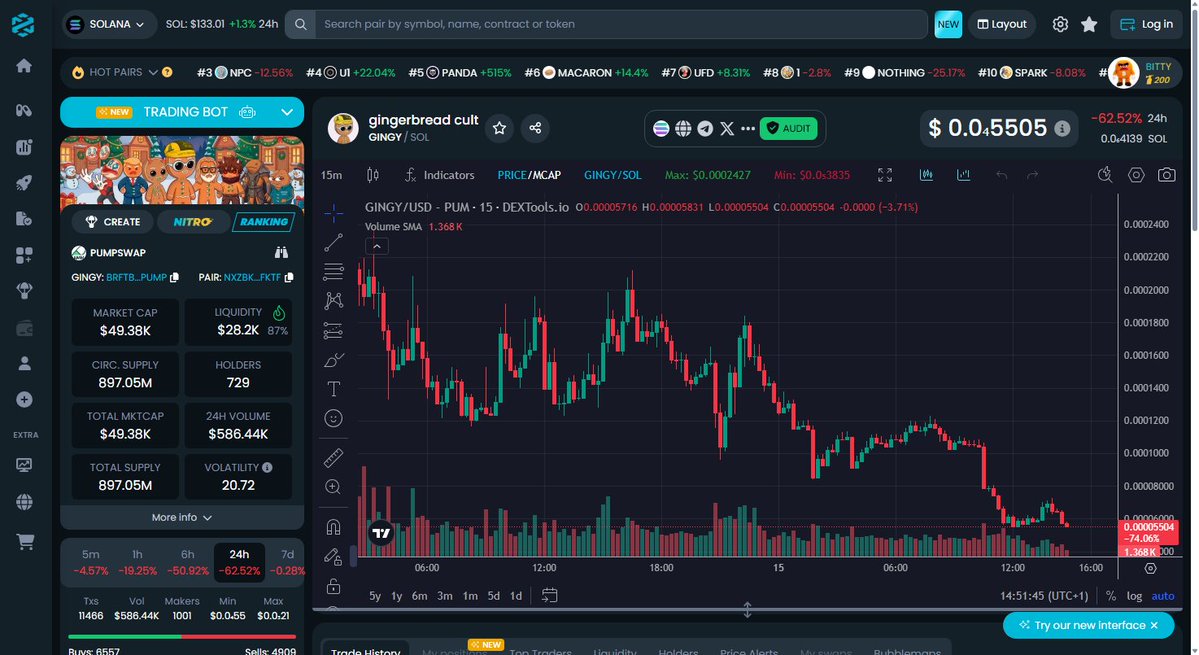This screenshot has height=655, width=1199.
Task: Click the buys versus sells progress bar
Action: [182, 636]
